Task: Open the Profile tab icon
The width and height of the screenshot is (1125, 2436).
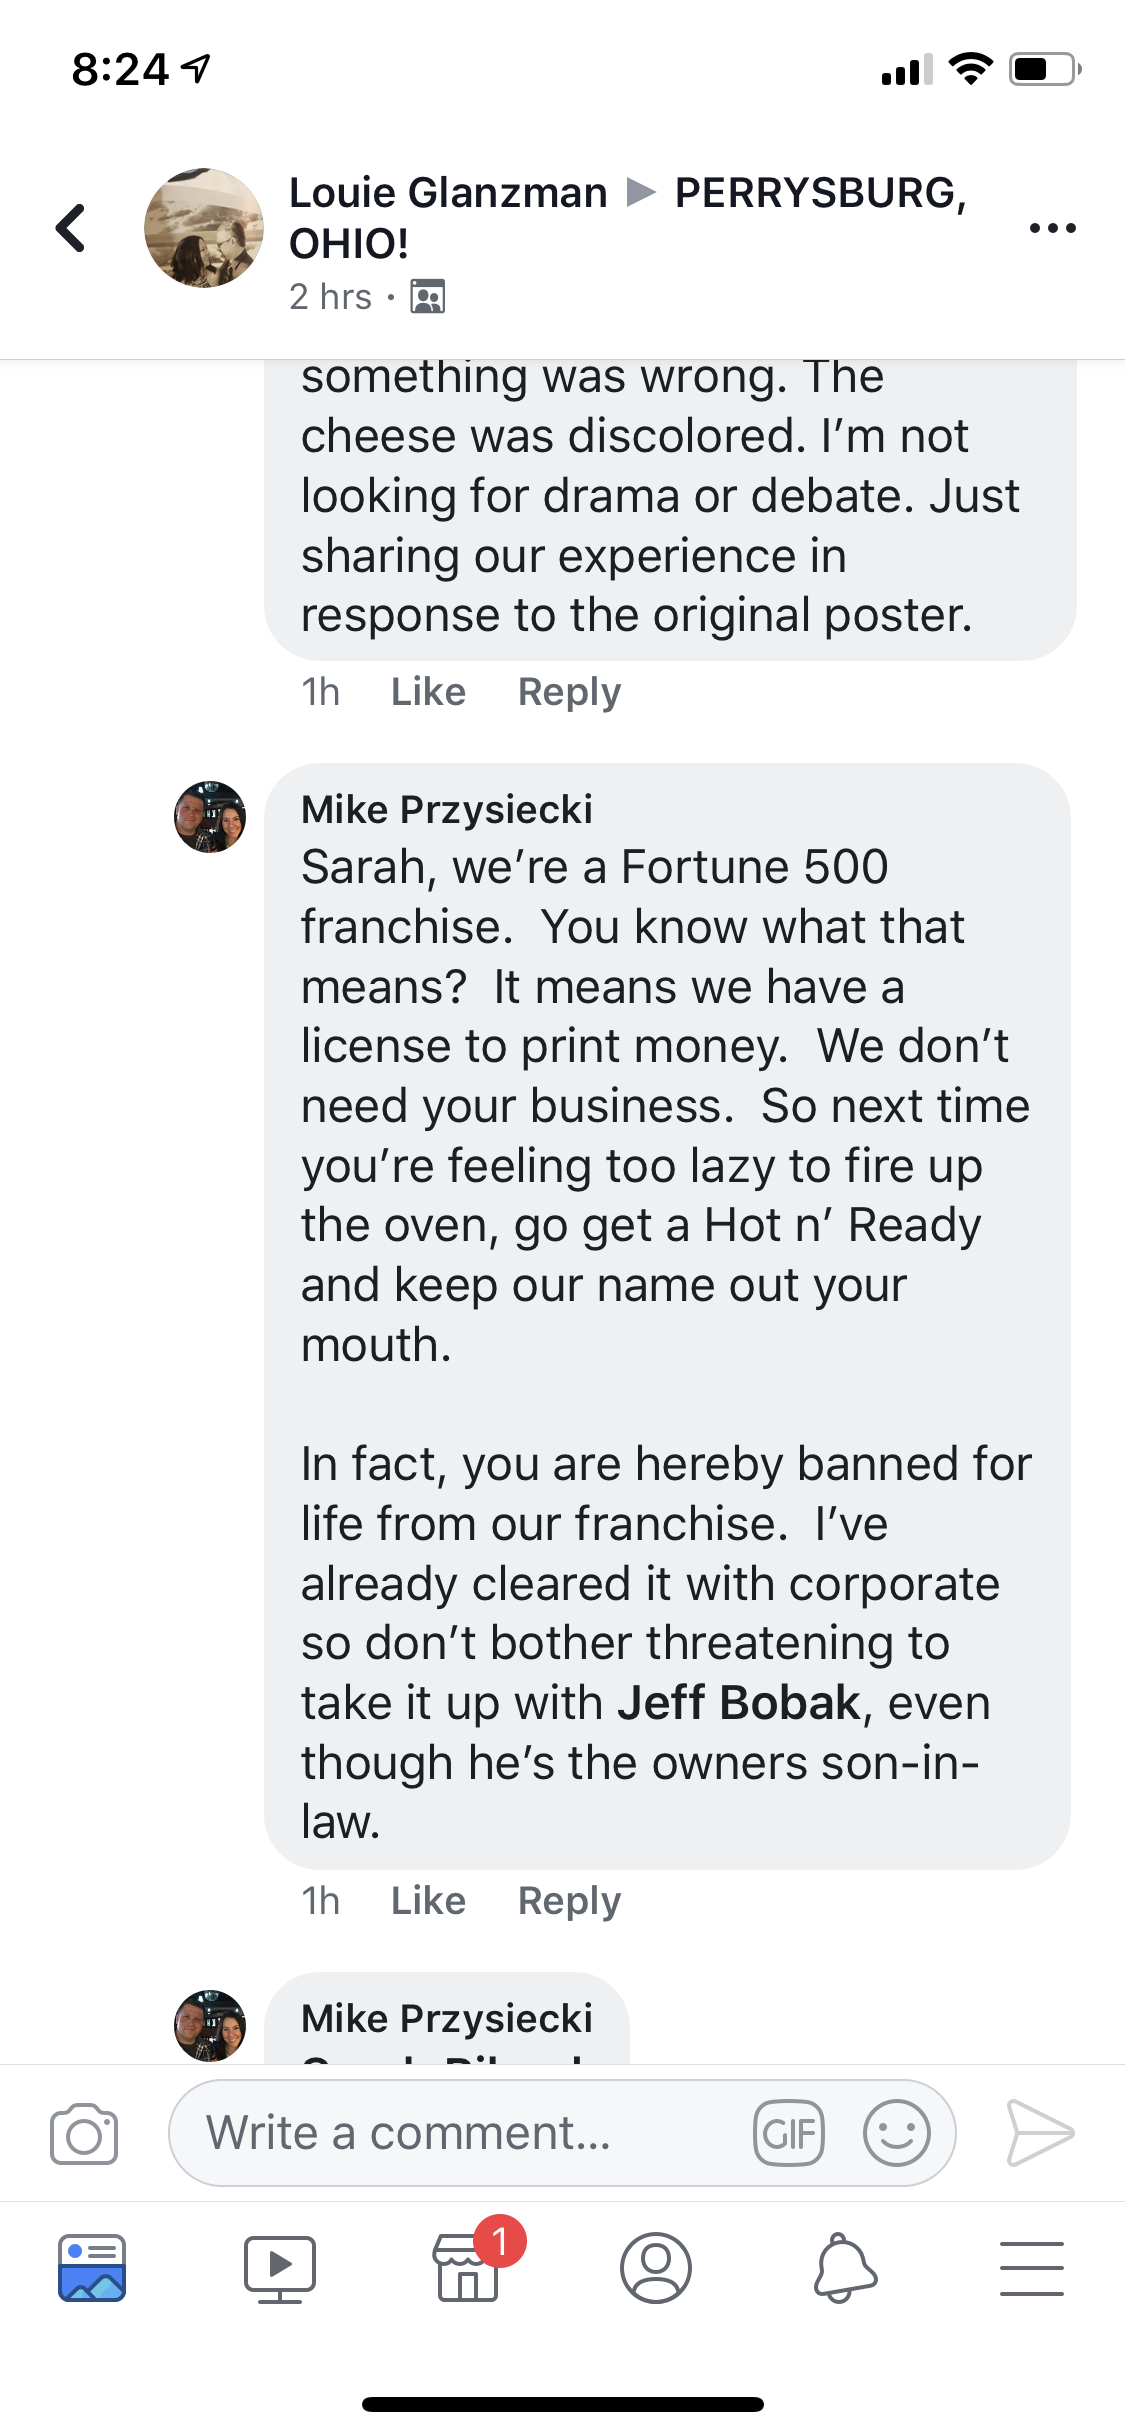Action: tap(656, 2268)
